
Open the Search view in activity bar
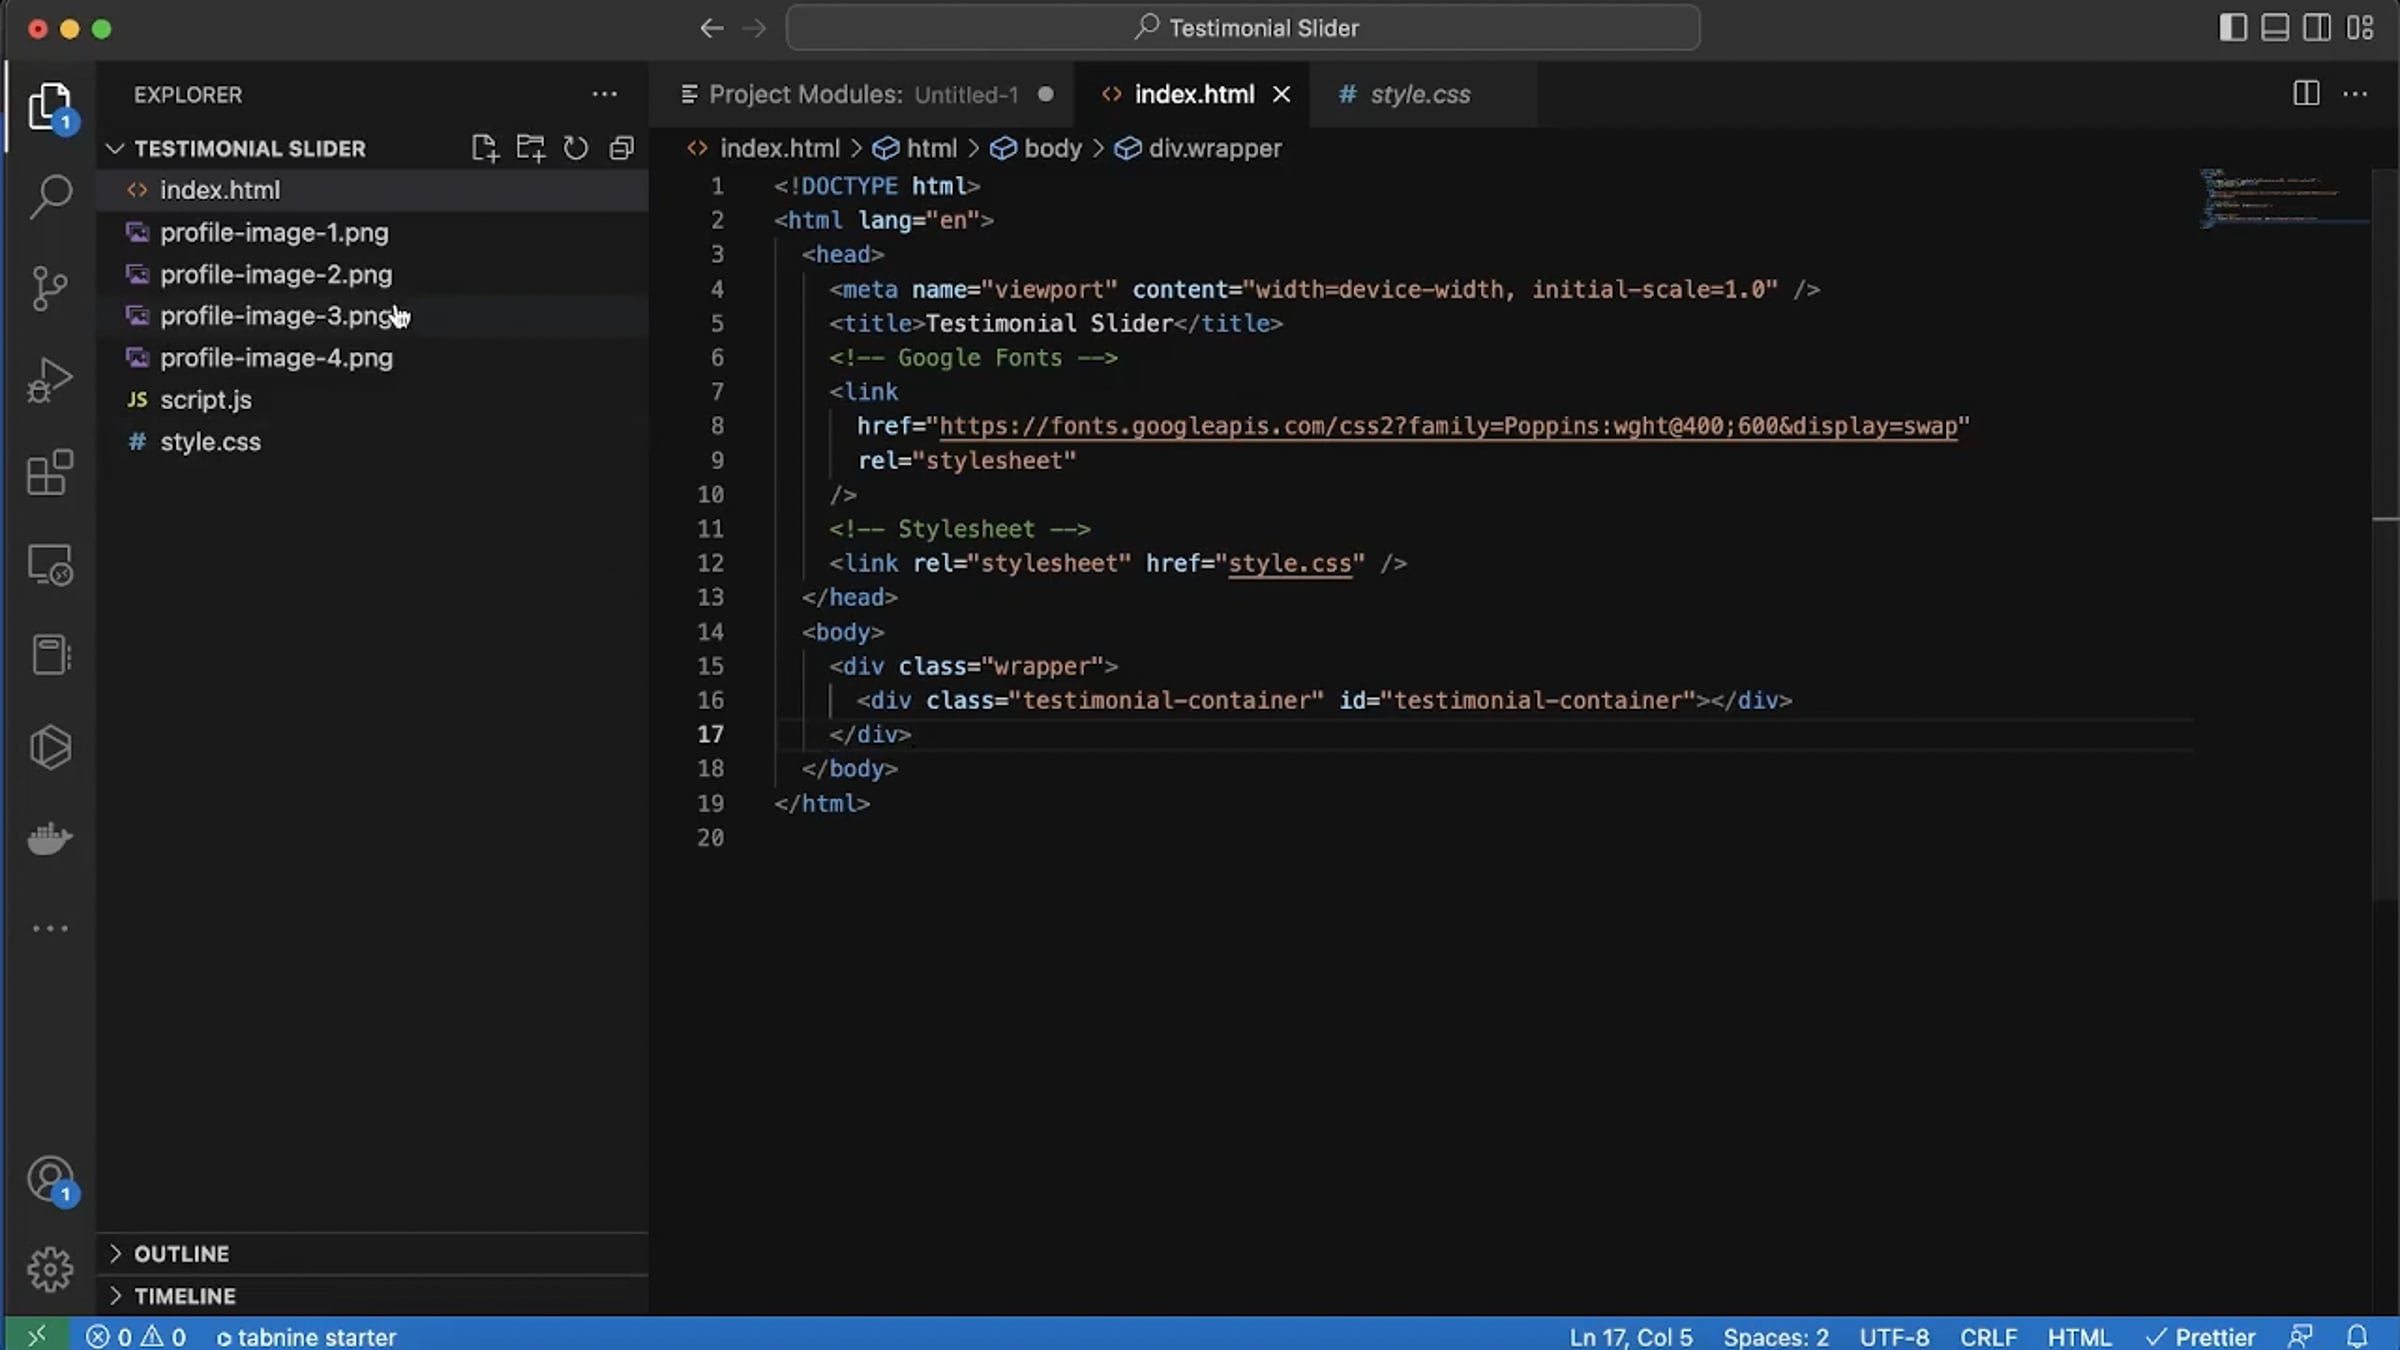click(50, 196)
